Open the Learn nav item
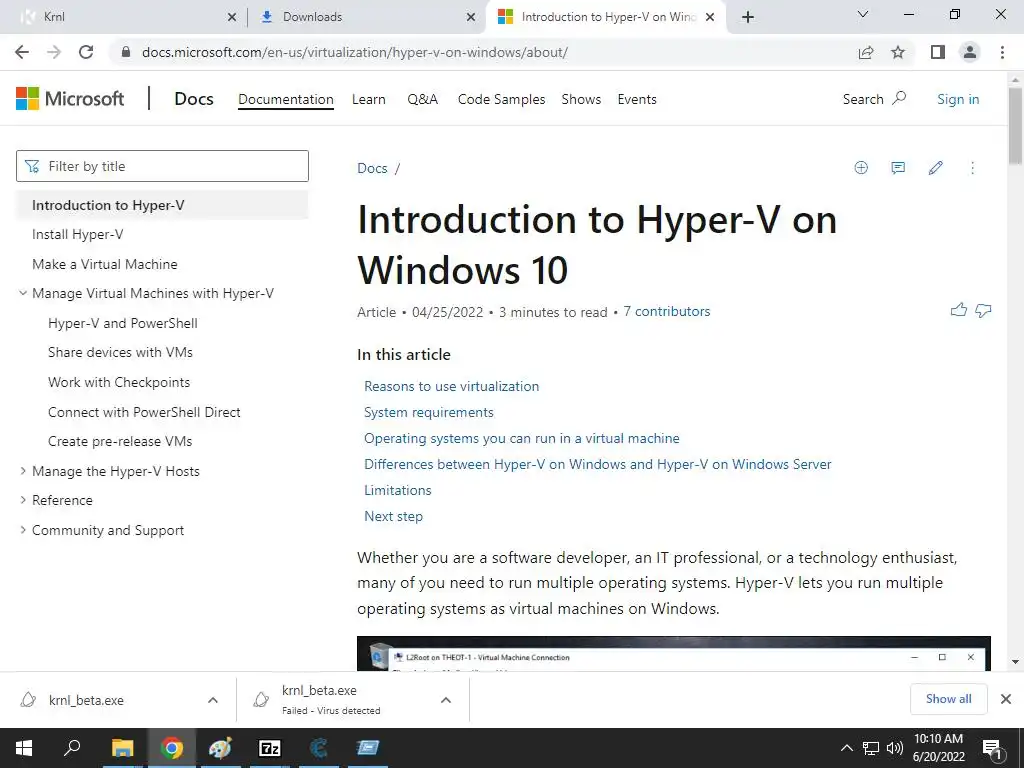Viewport: 1024px width, 768px height. (368, 99)
